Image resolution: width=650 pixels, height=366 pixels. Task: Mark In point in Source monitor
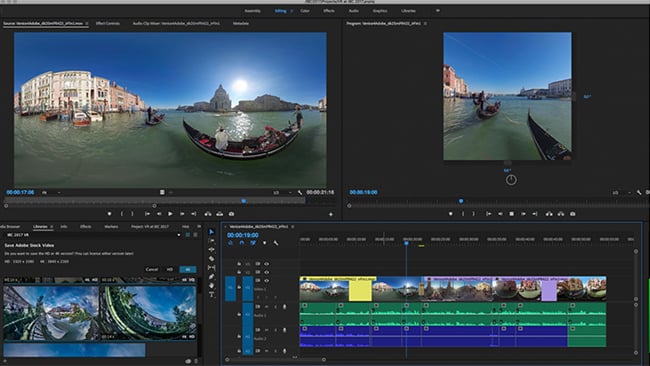pos(121,214)
